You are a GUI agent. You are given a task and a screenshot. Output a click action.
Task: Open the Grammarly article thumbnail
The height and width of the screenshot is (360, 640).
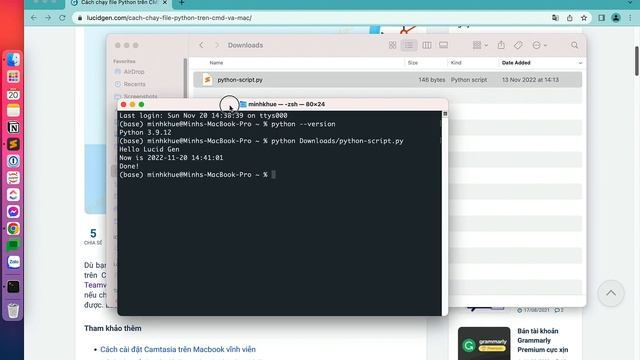[x=484, y=343]
